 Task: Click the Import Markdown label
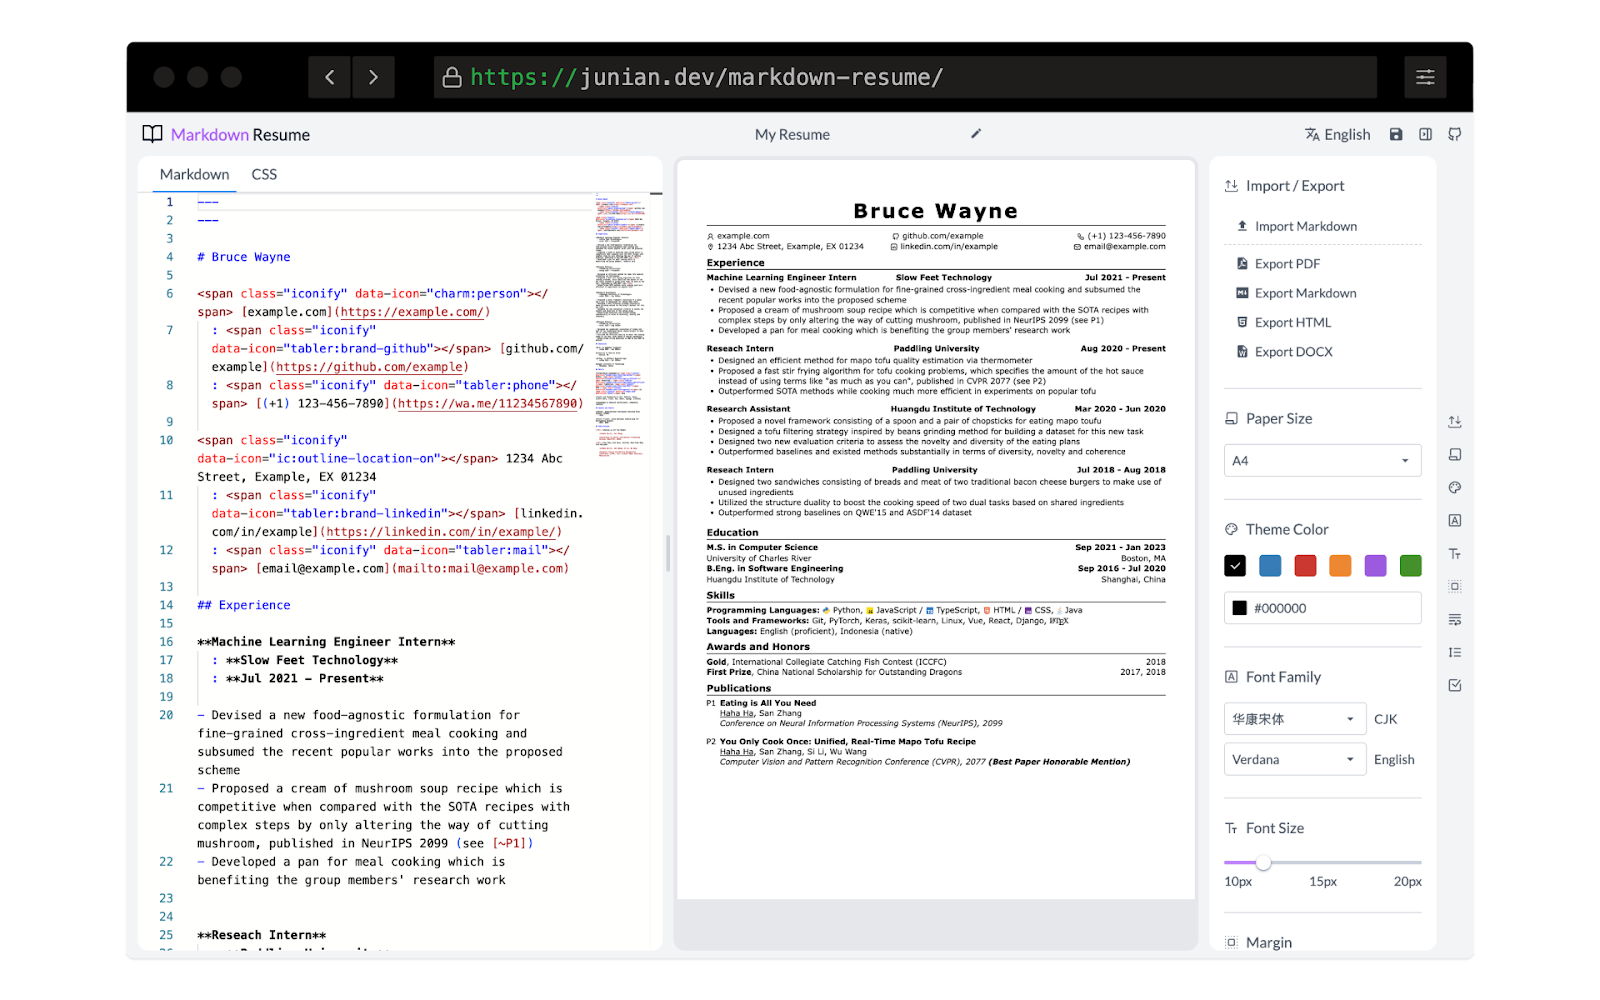(x=1306, y=226)
